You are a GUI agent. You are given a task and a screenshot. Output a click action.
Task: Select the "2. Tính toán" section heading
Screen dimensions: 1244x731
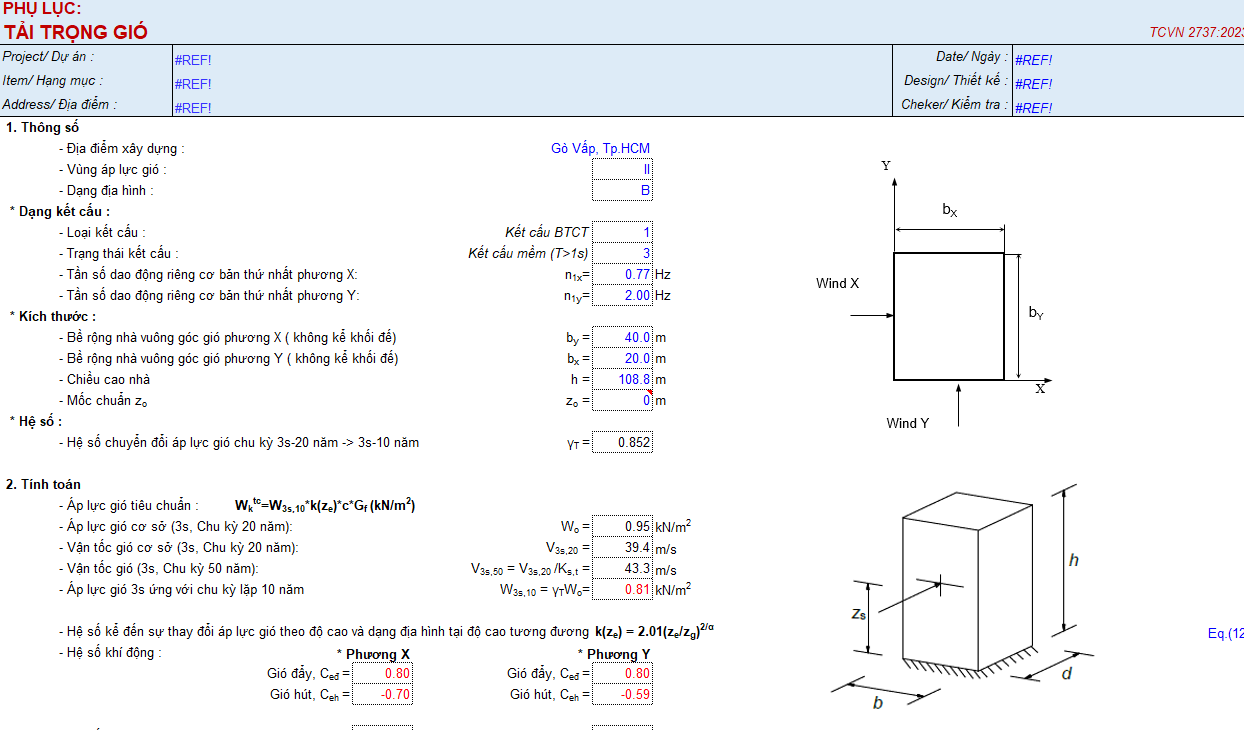(44, 485)
